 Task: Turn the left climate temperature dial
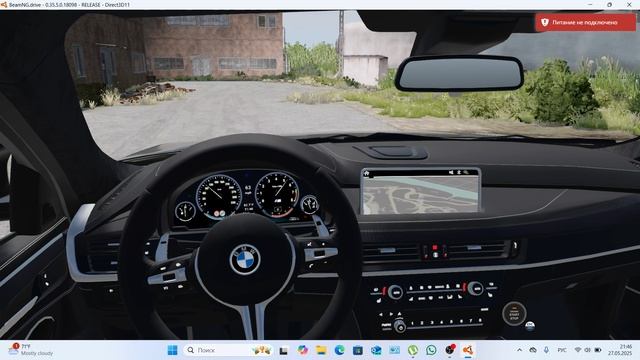(395, 292)
